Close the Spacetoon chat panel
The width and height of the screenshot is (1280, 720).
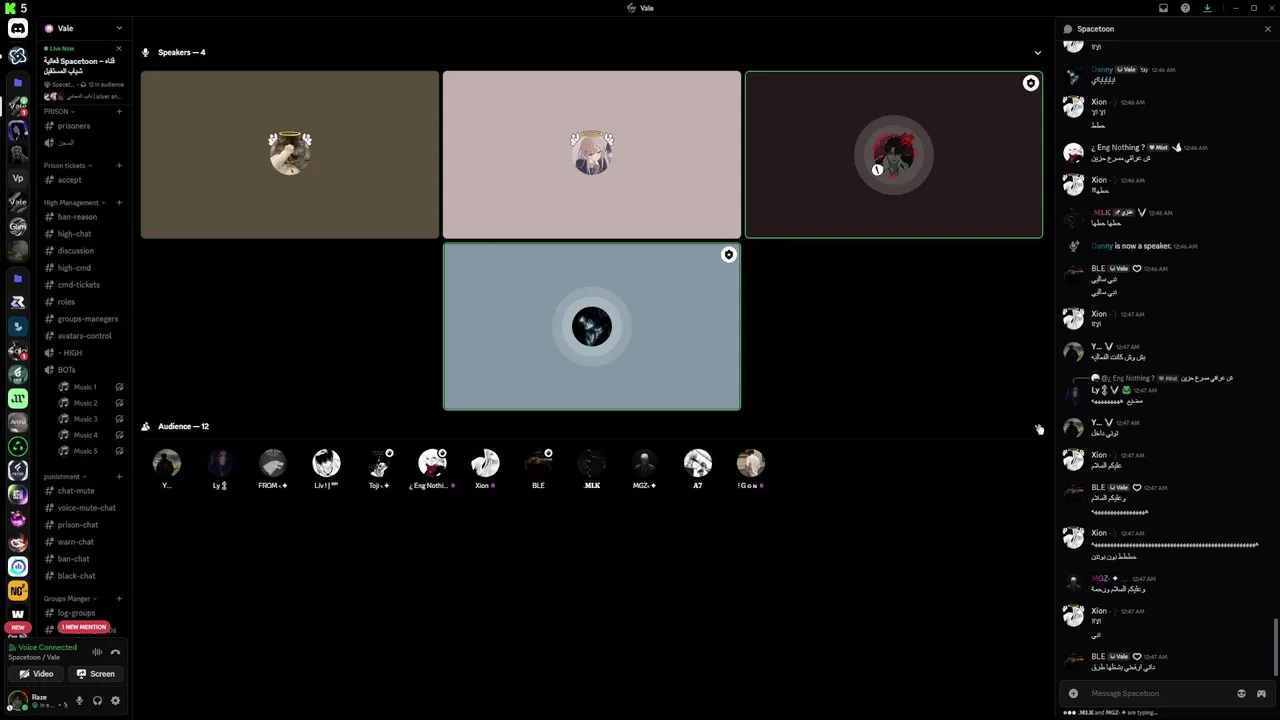(1268, 29)
